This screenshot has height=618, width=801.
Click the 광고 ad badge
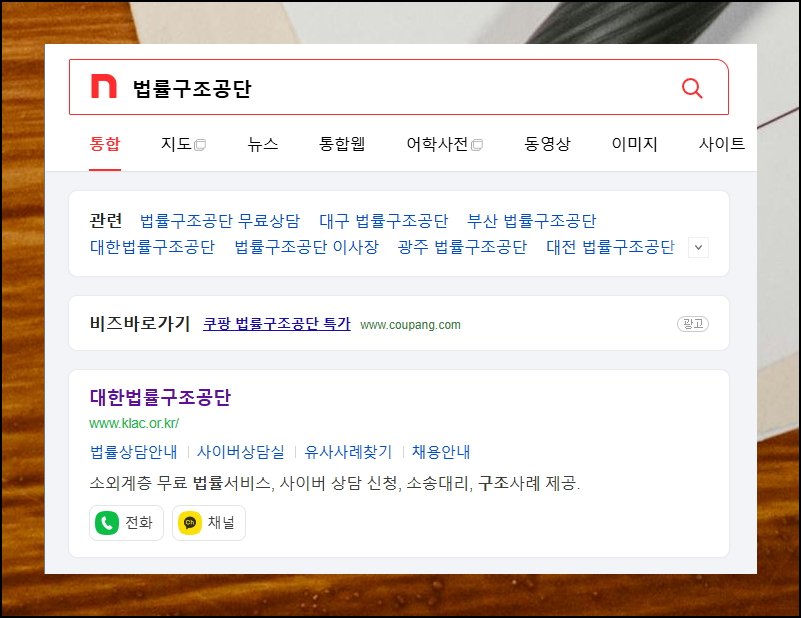click(x=693, y=324)
